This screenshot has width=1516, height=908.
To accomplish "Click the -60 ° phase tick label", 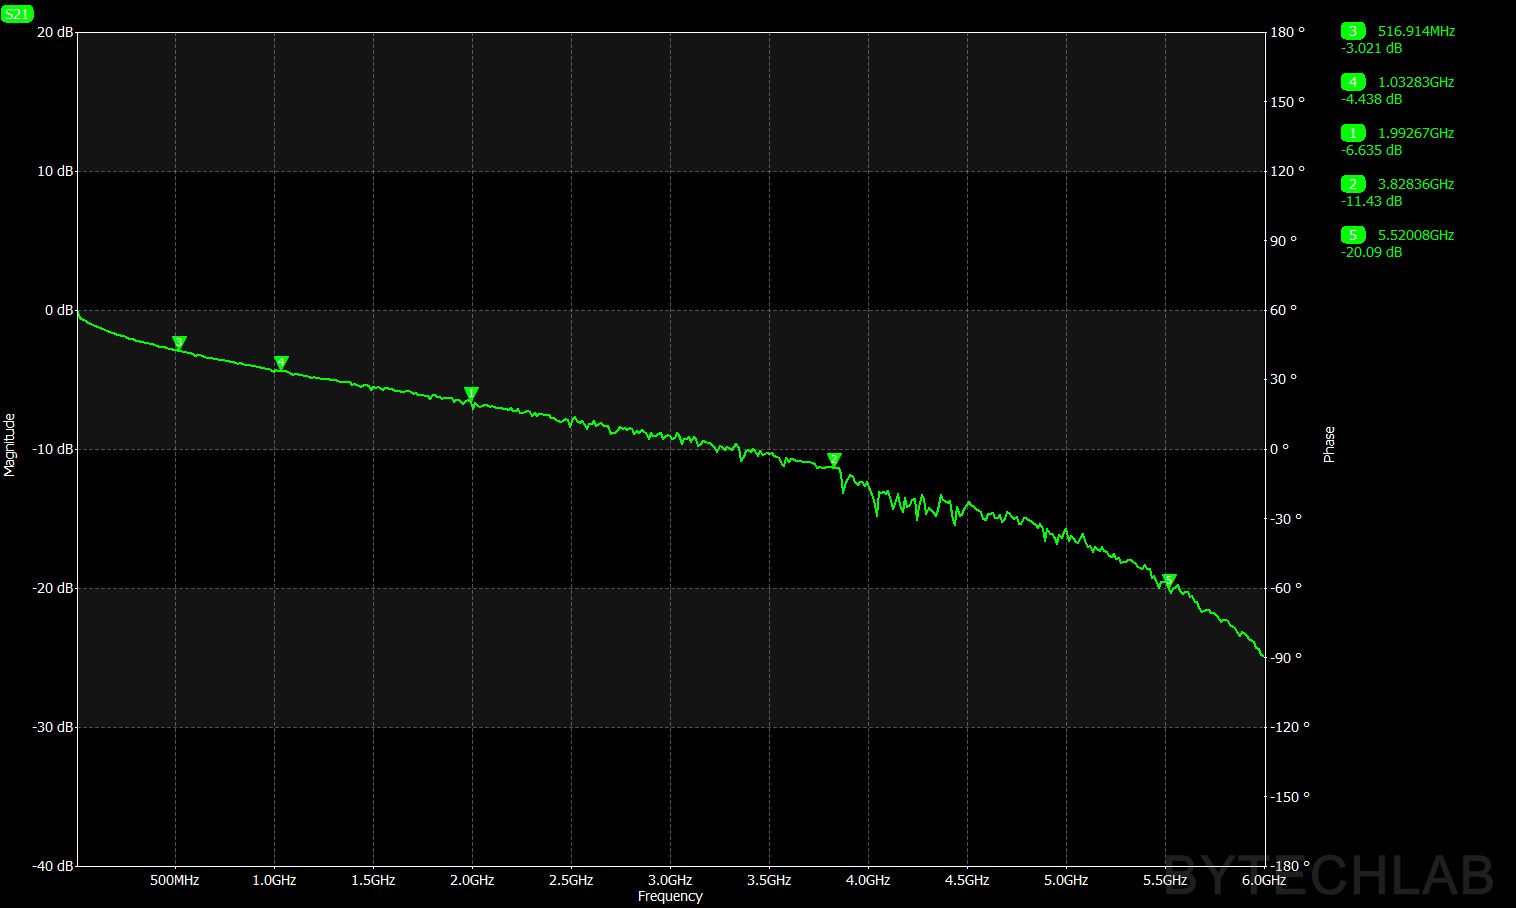I will [x=1287, y=588].
